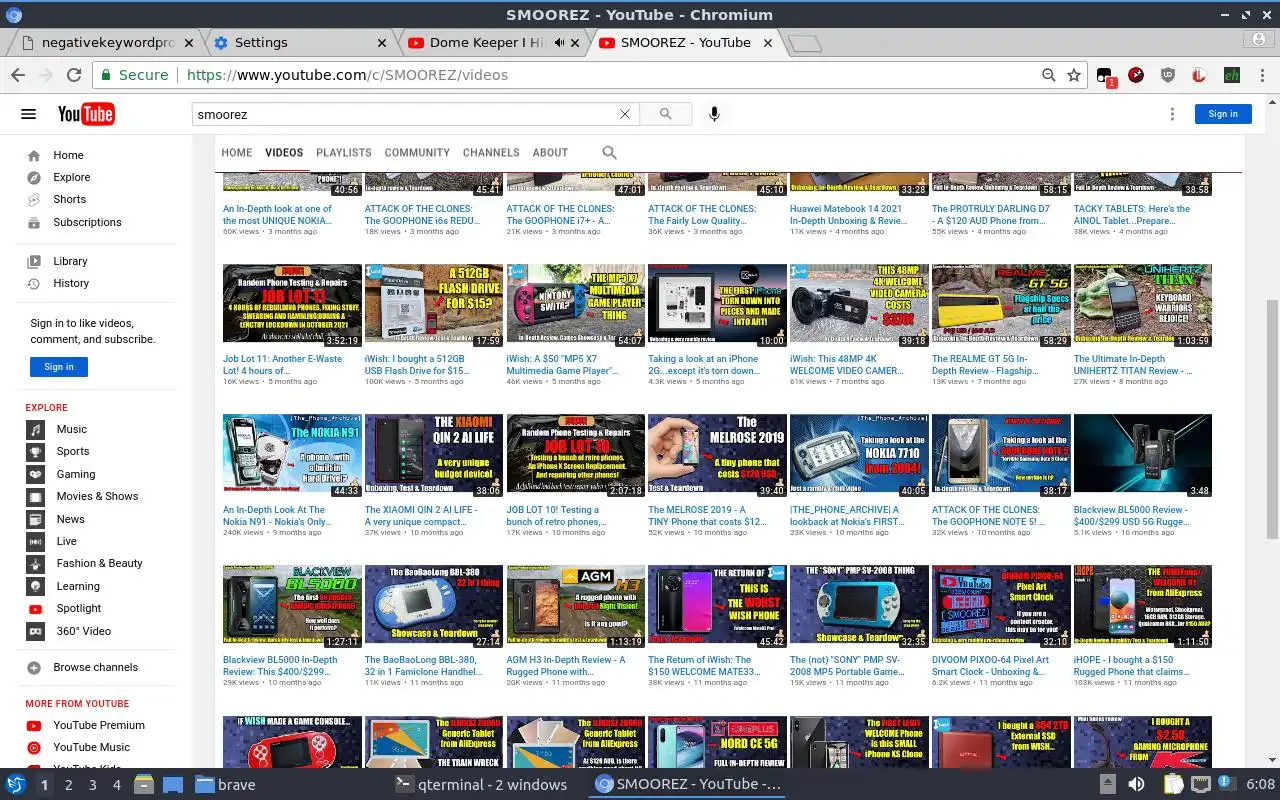Open the YouTube hamburger guide menu

tap(28, 114)
